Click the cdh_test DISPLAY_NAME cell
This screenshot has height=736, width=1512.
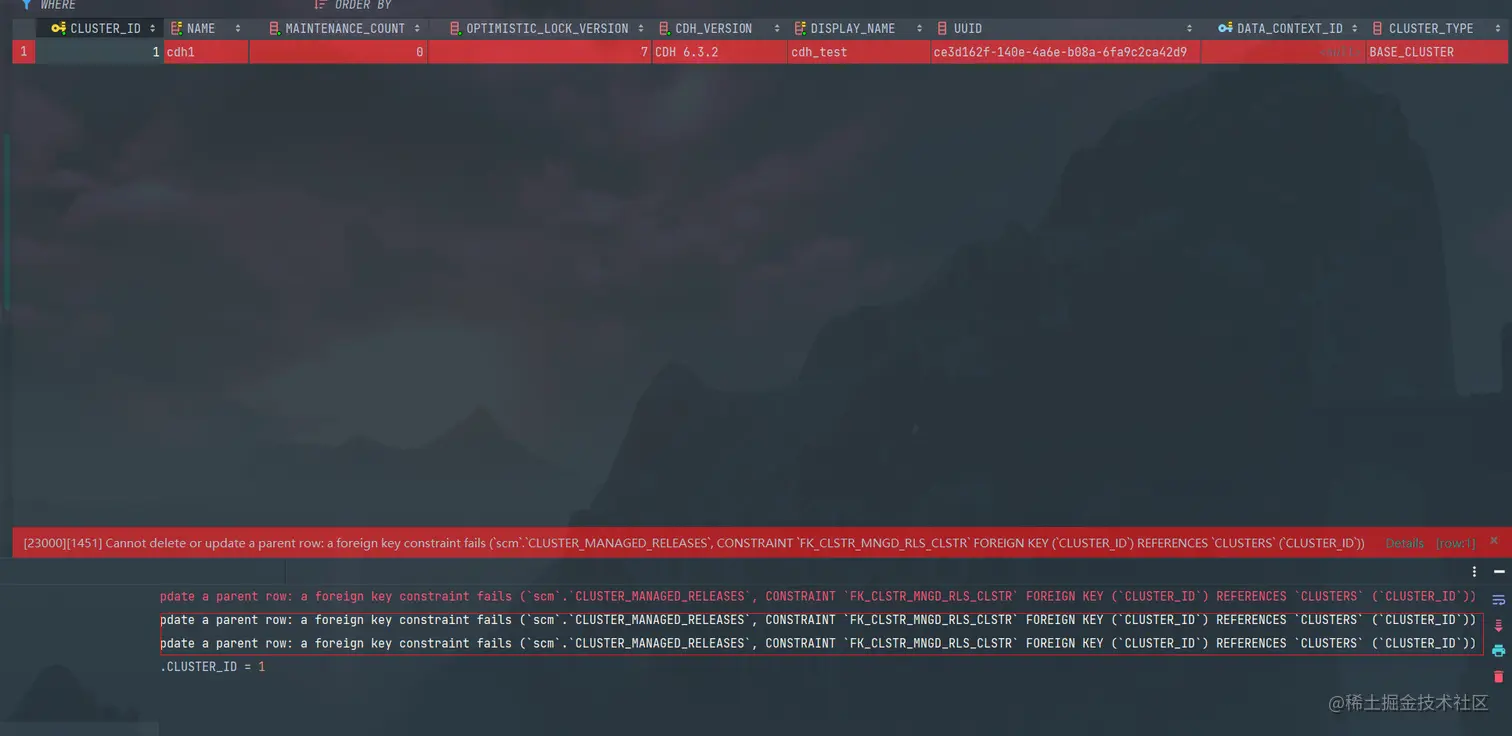coord(859,52)
